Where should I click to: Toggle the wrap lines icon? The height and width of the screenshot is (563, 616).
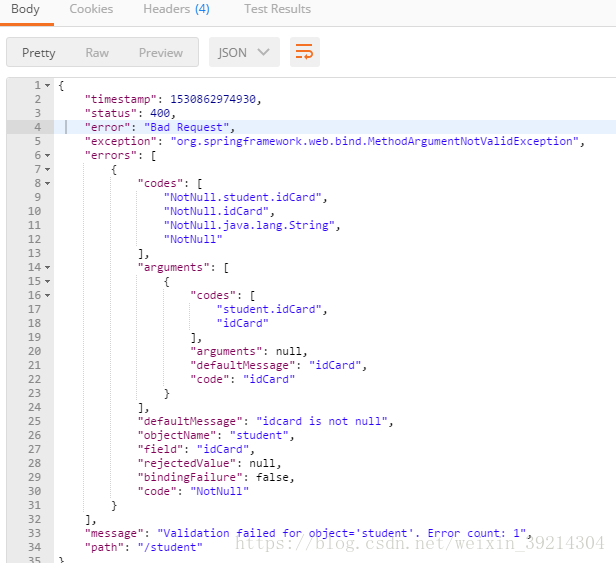pos(305,52)
